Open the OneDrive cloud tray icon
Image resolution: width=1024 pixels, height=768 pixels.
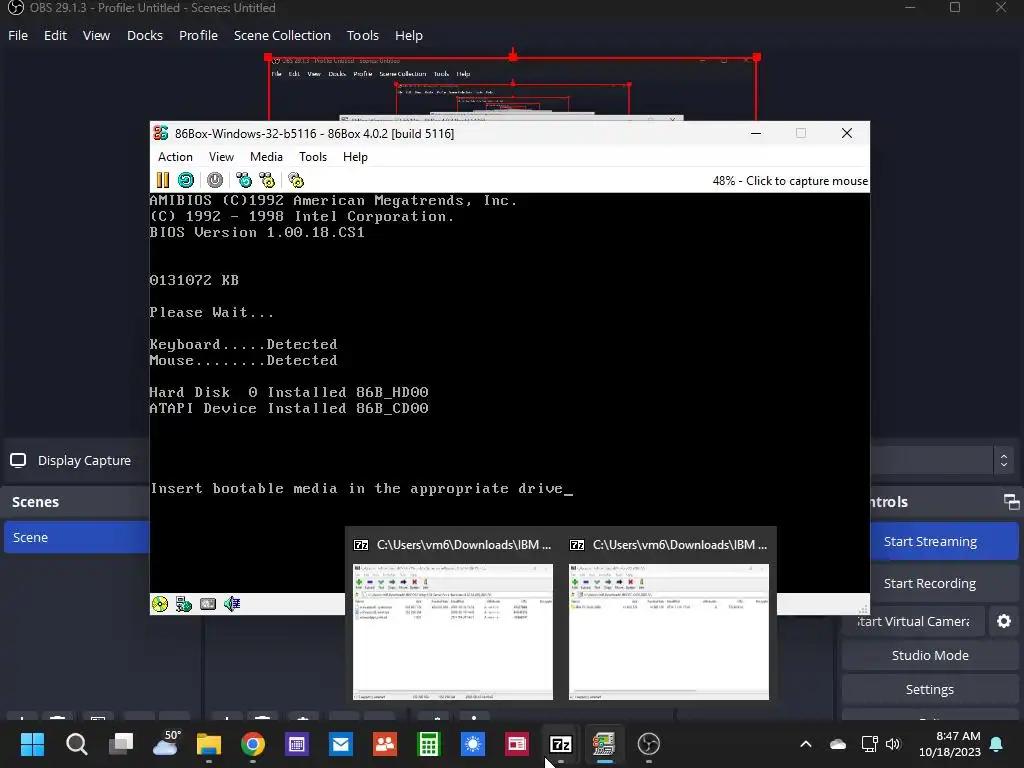click(838, 744)
